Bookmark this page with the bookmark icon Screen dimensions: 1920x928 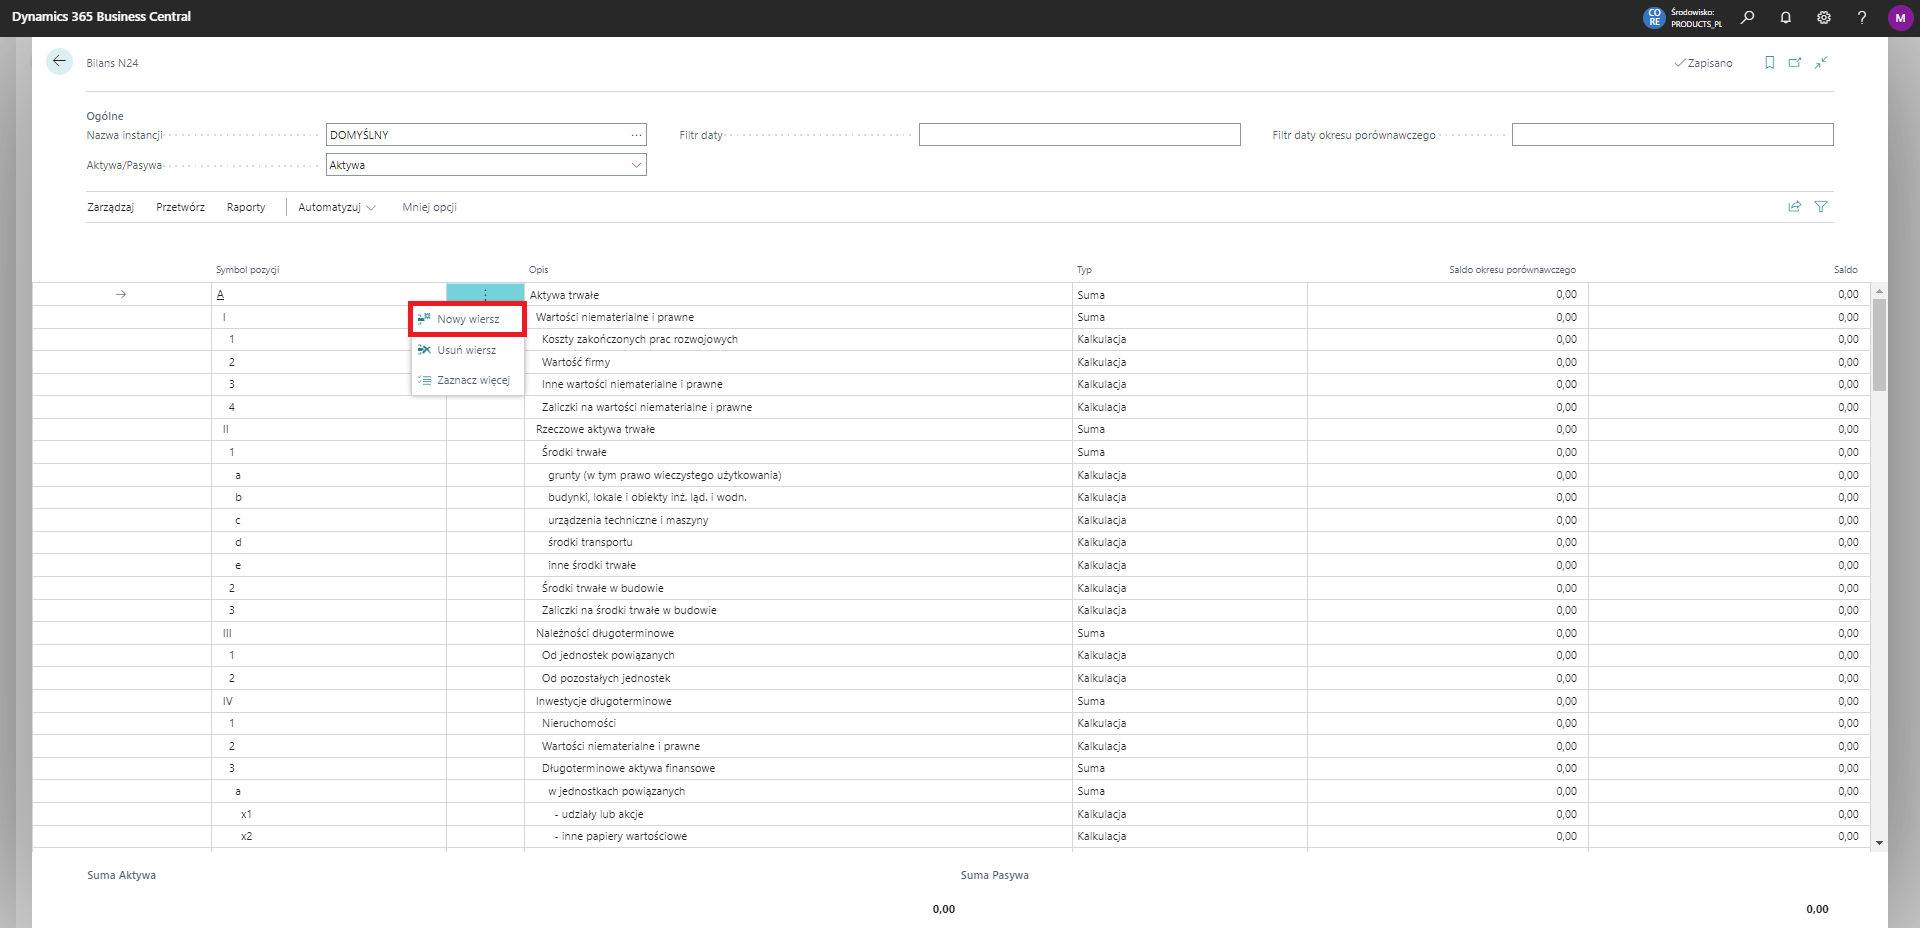1769,63
